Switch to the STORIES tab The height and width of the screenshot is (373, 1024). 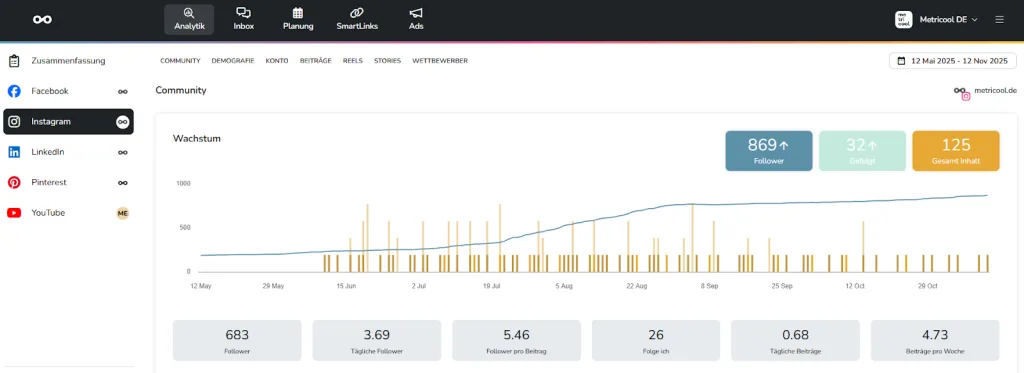click(387, 61)
